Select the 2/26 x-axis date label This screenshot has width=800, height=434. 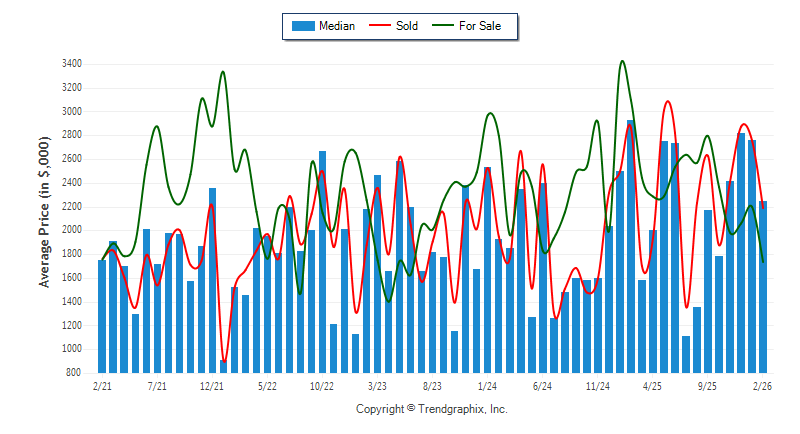[762, 385]
